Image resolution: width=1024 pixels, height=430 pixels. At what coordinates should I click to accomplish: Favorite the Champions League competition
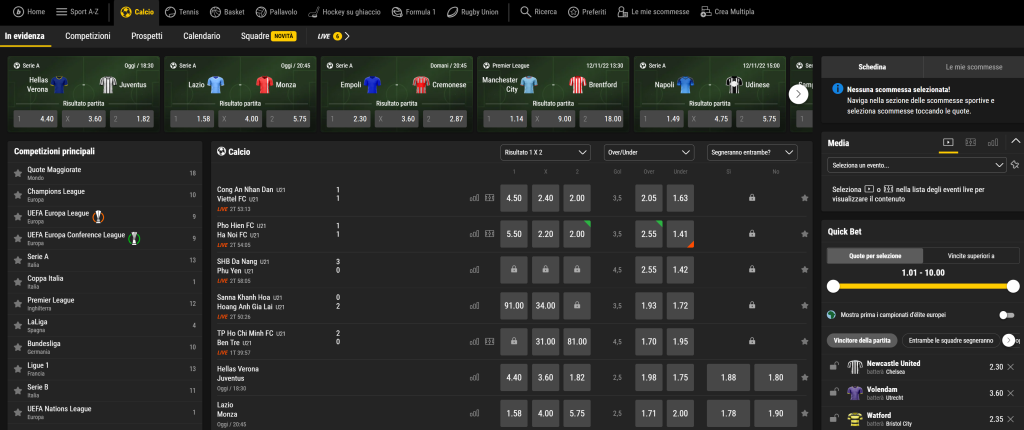tap(18, 194)
